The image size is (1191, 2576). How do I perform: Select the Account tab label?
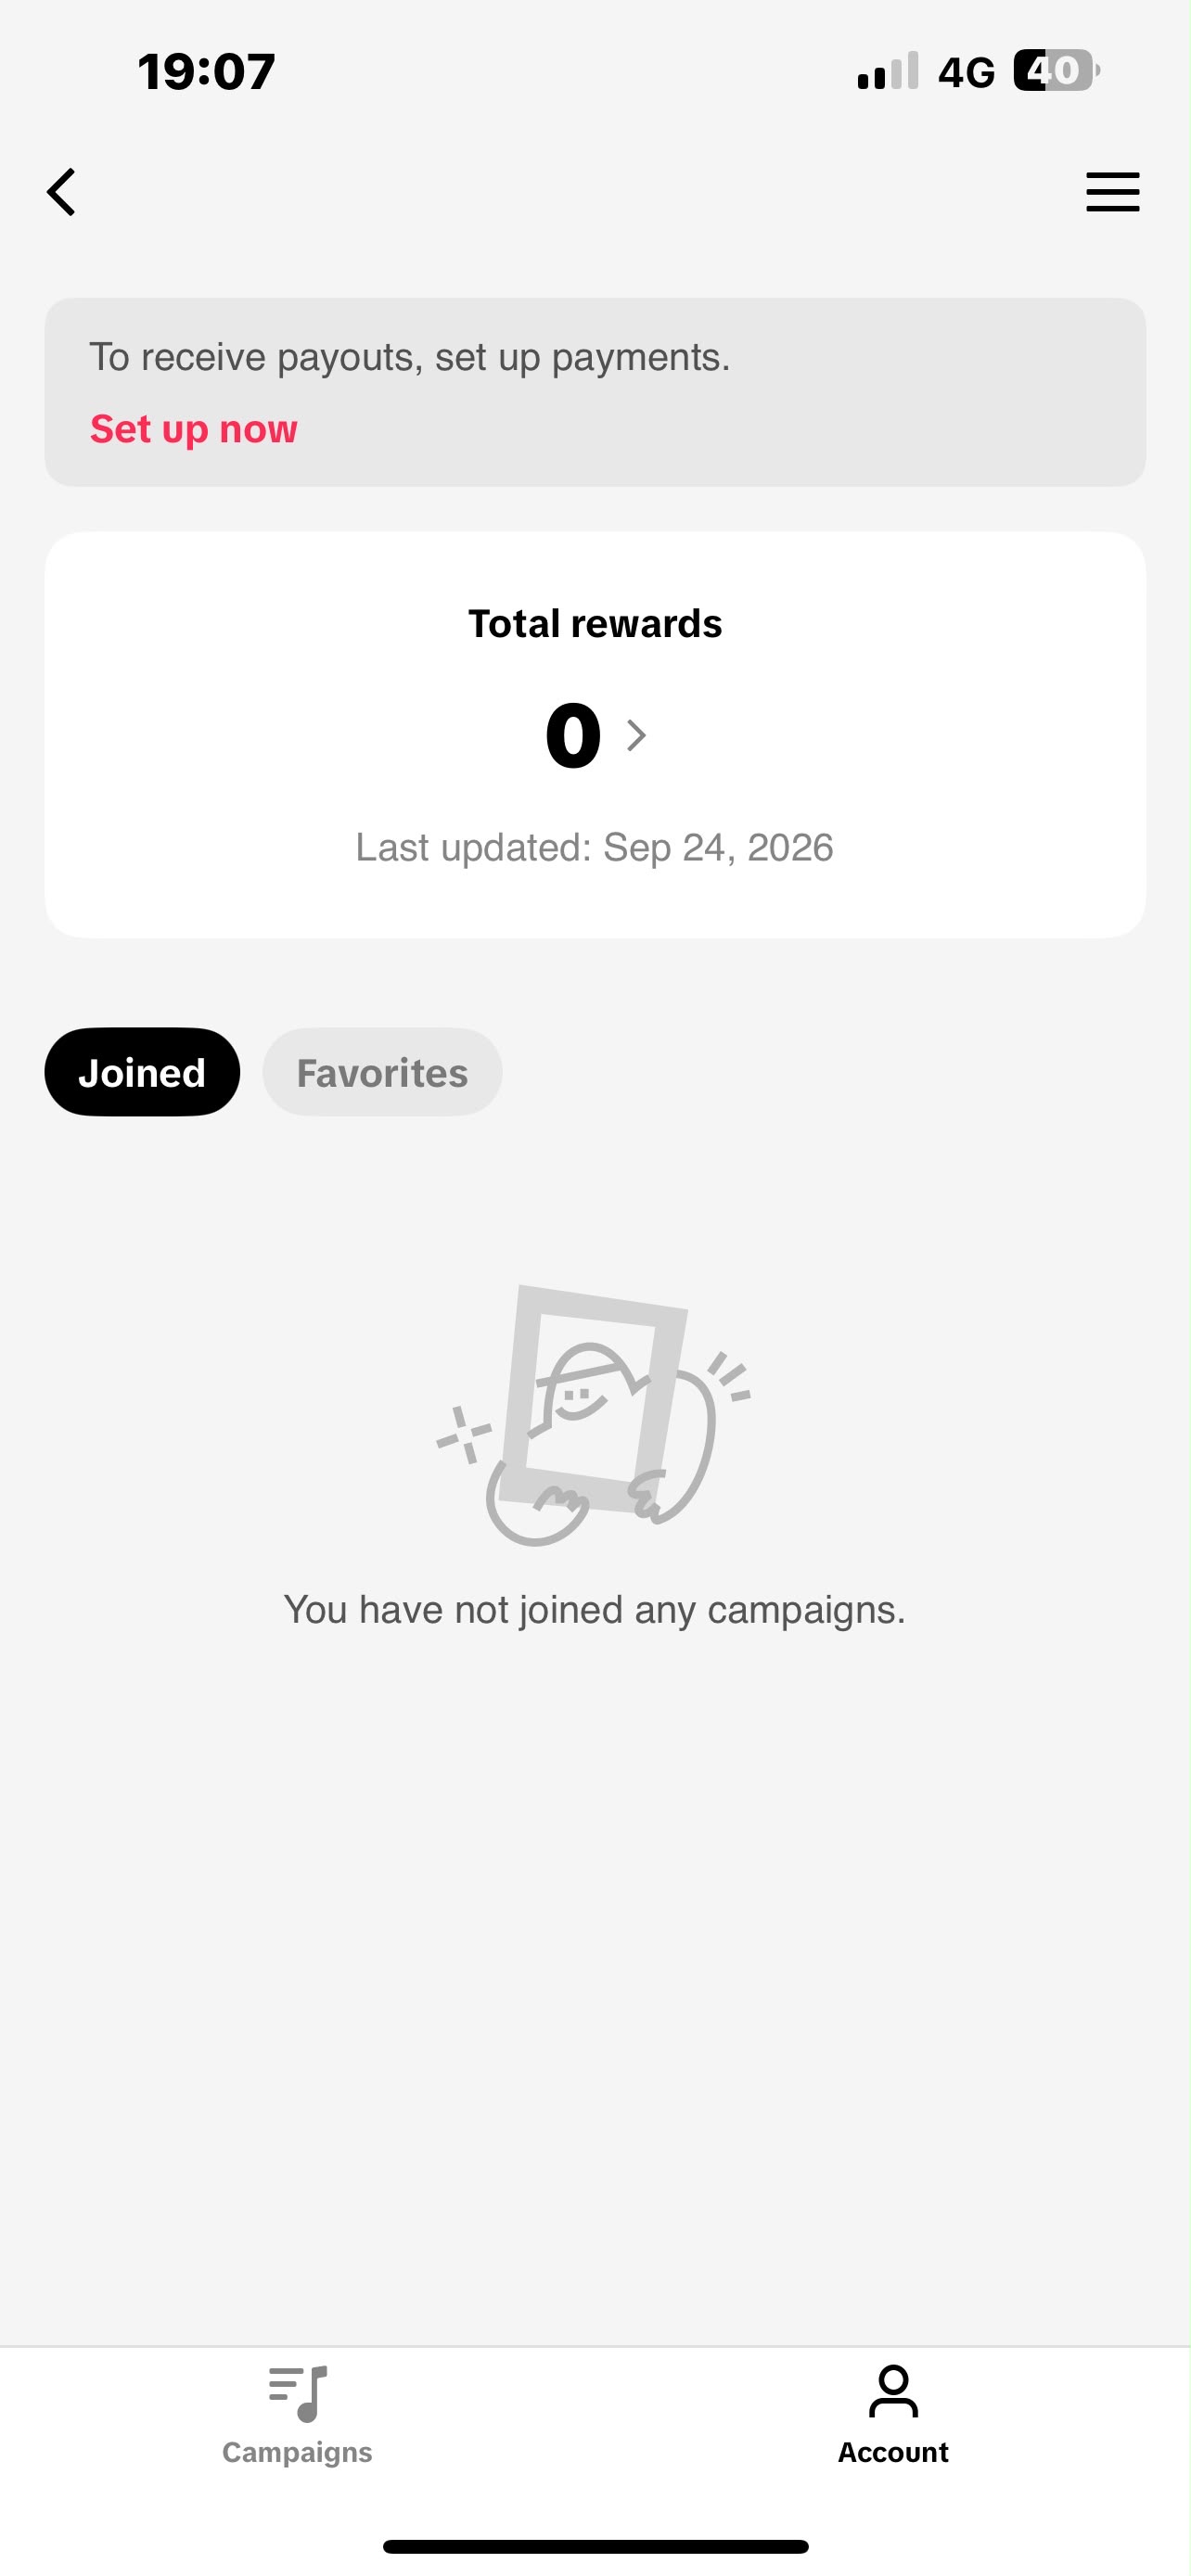point(893,2452)
